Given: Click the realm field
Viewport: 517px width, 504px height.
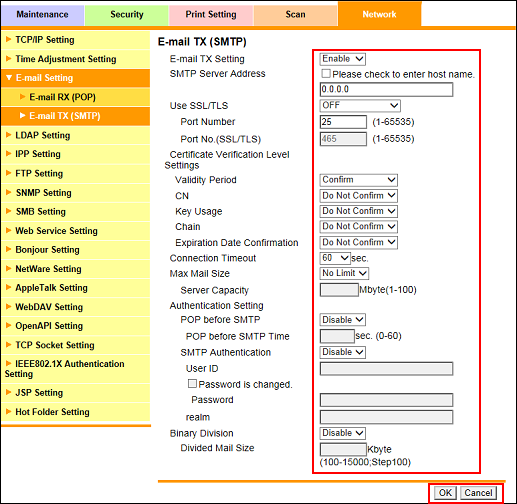Looking at the screenshot, I should pos(386,417).
